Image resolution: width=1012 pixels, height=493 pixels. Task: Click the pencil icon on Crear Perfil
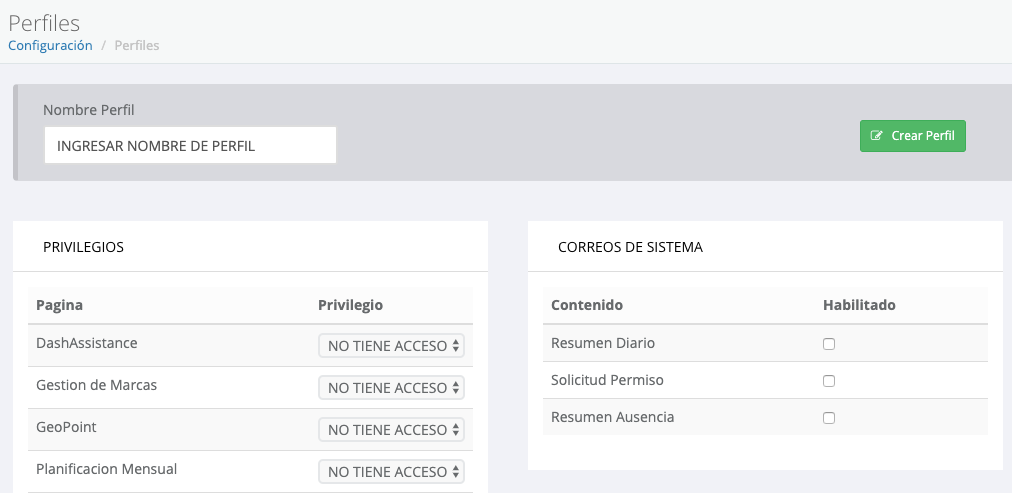877,136
